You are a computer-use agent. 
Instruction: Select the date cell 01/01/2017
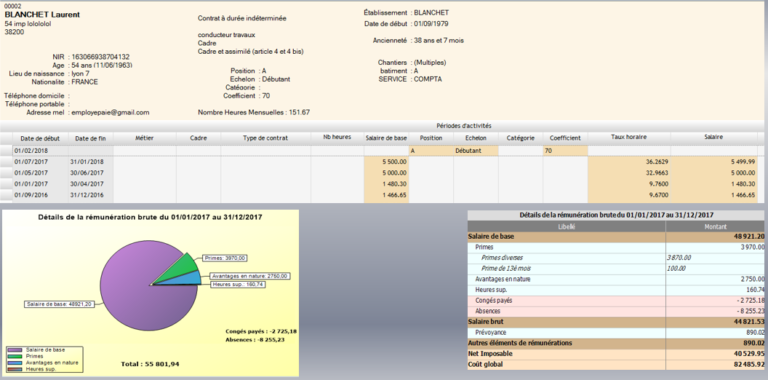(40, 184)
